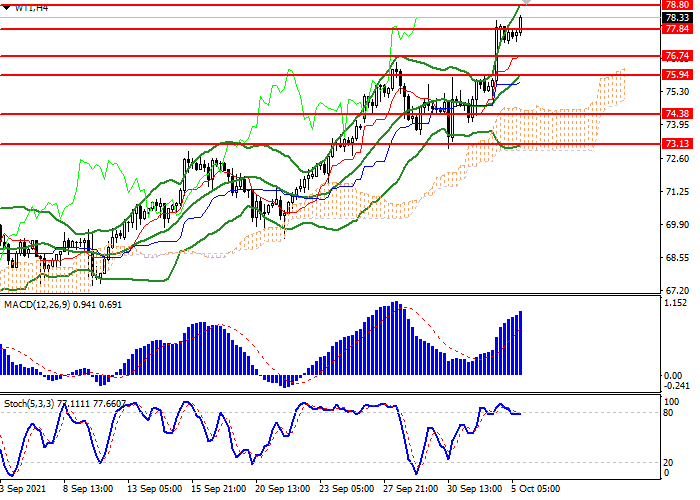
Task: Select the 77.84 red level label
Action: [677, 29]
